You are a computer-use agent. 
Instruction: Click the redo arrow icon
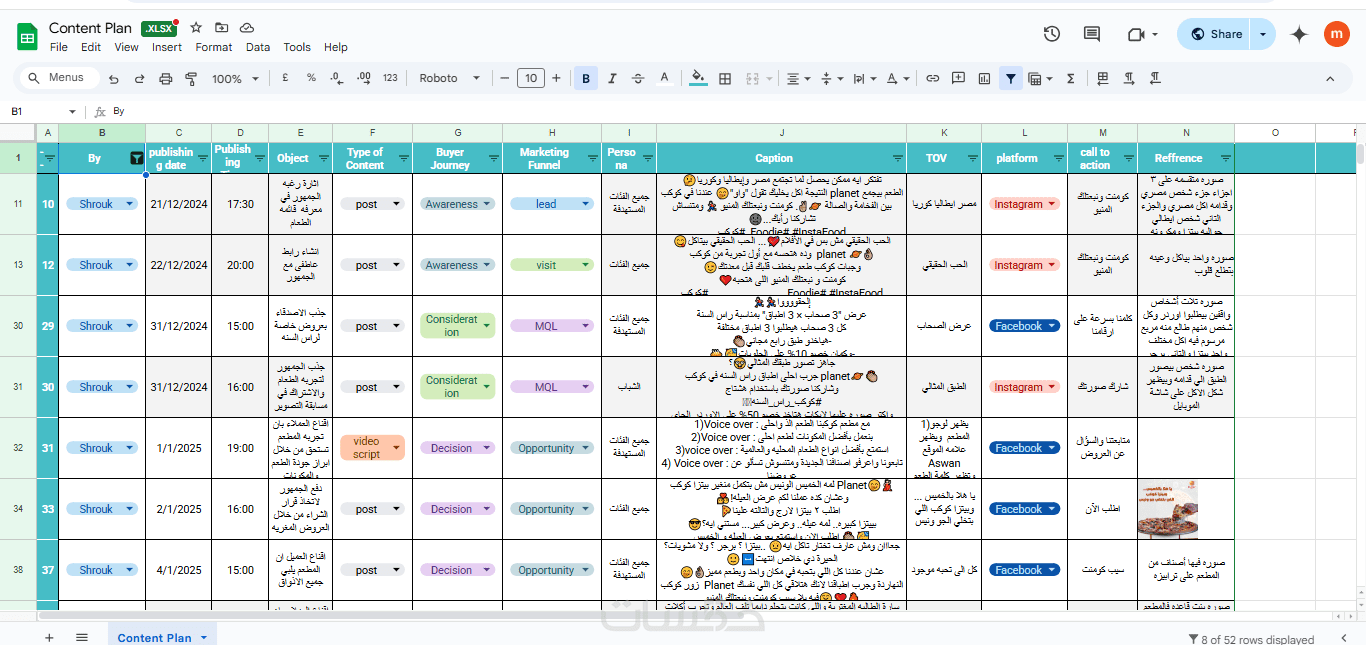point(139,78)
